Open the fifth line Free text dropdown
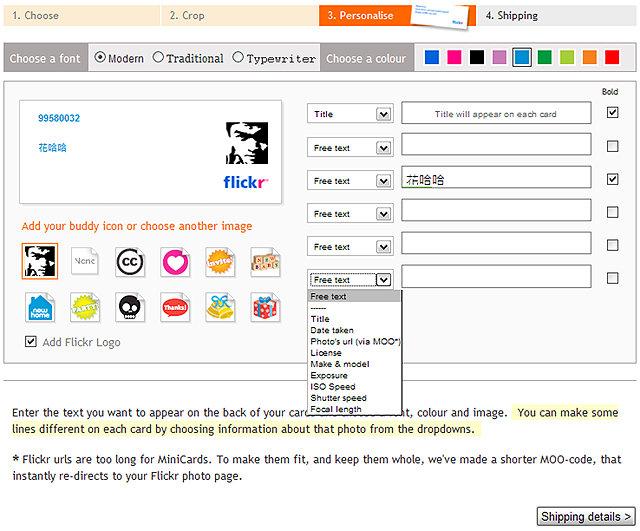Viewport: 640px width, 531px height. click(x=350, y=247)
